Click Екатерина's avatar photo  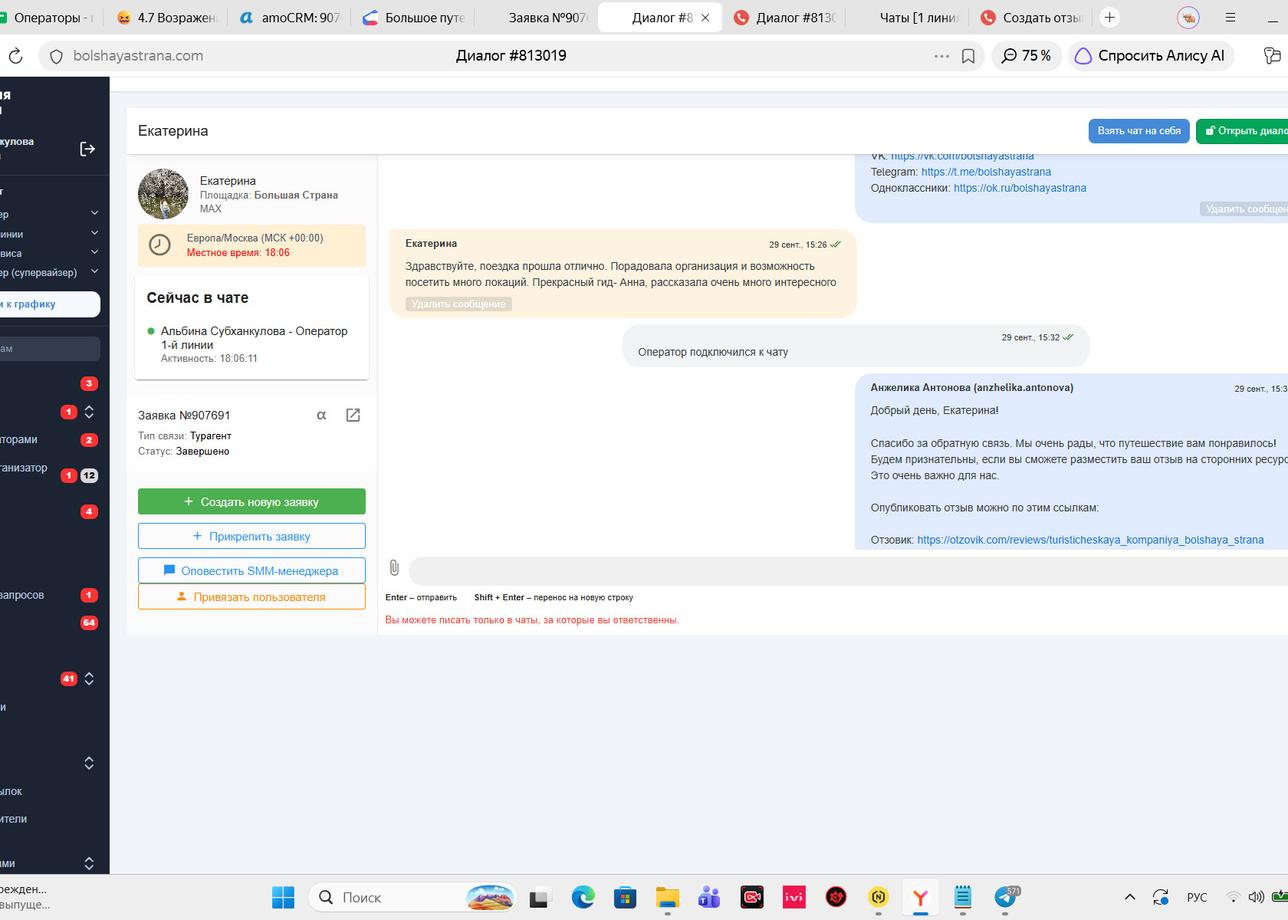click(x=164, y=193)
